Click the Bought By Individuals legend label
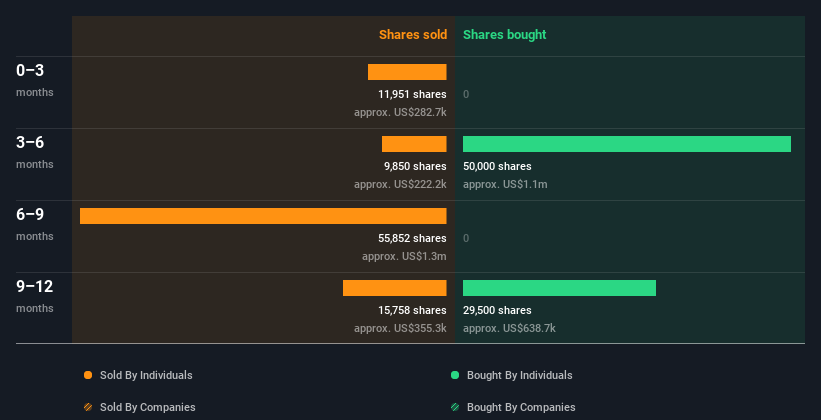Image resolution: width=821 pixels, height=420 pixels. [519, 375]
